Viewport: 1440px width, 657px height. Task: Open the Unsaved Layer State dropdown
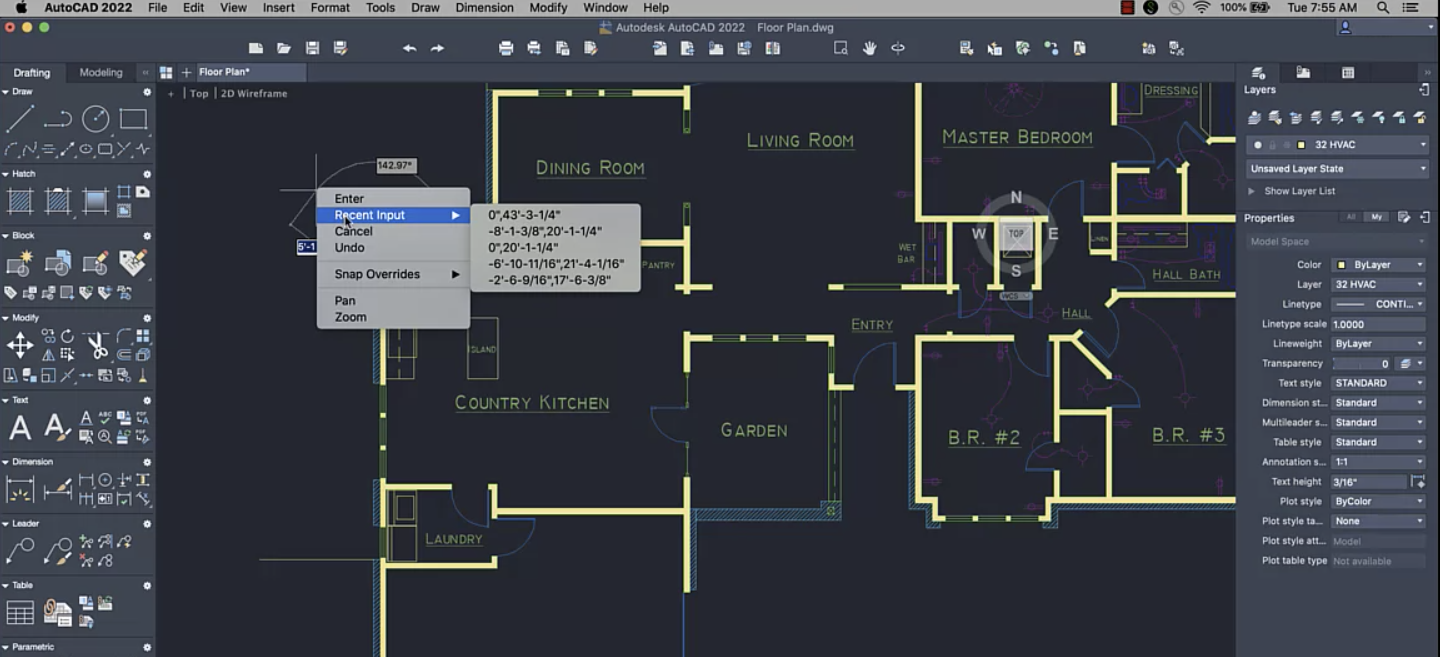point(1336,169)
